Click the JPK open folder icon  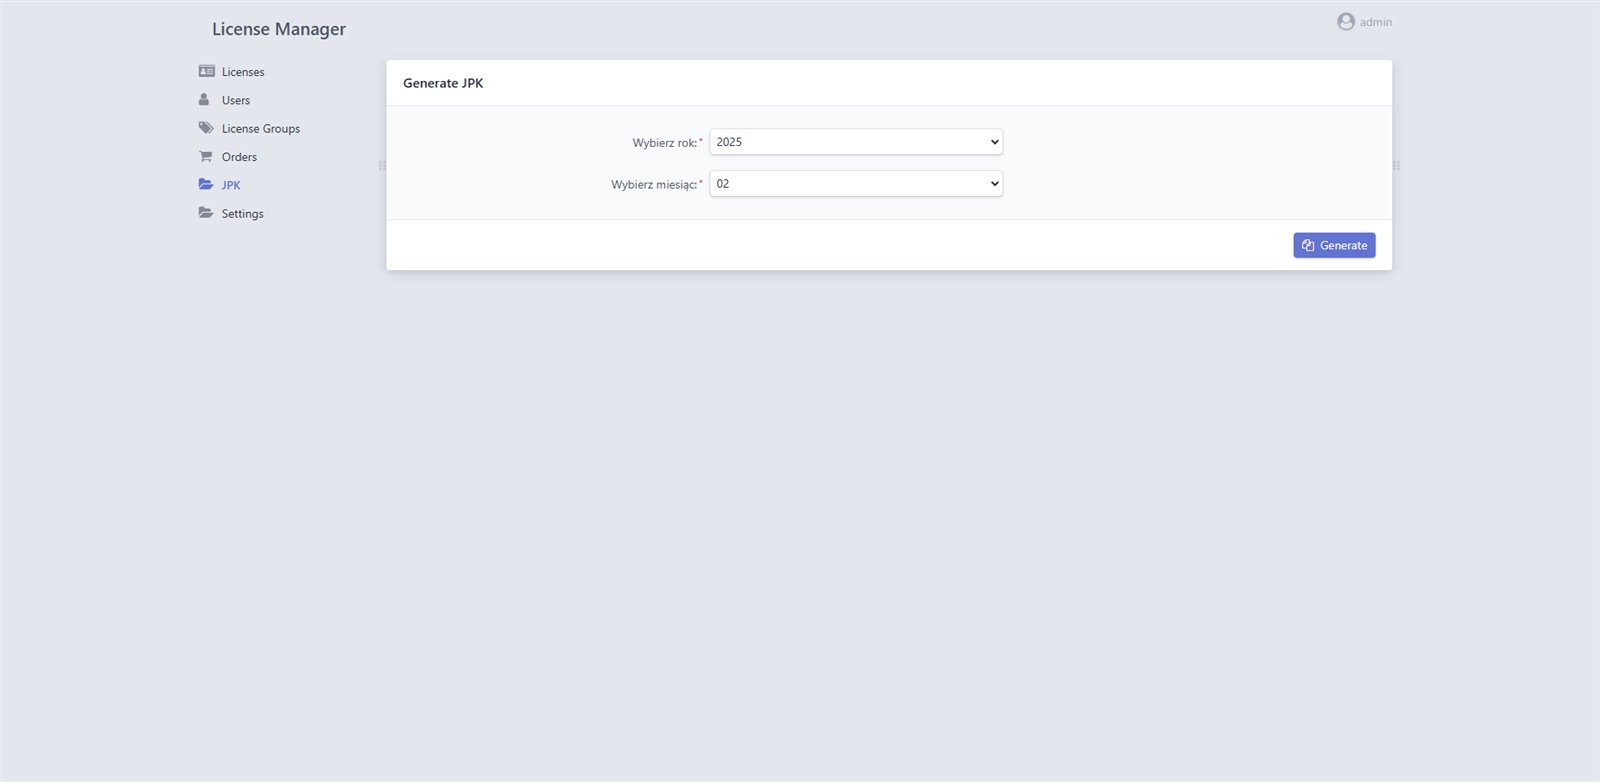click(206, 185)
